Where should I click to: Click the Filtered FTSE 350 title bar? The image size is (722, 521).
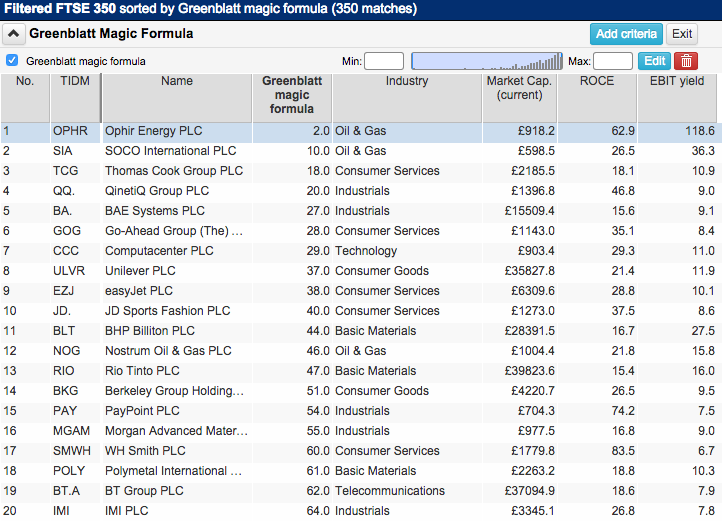(361, 9)
